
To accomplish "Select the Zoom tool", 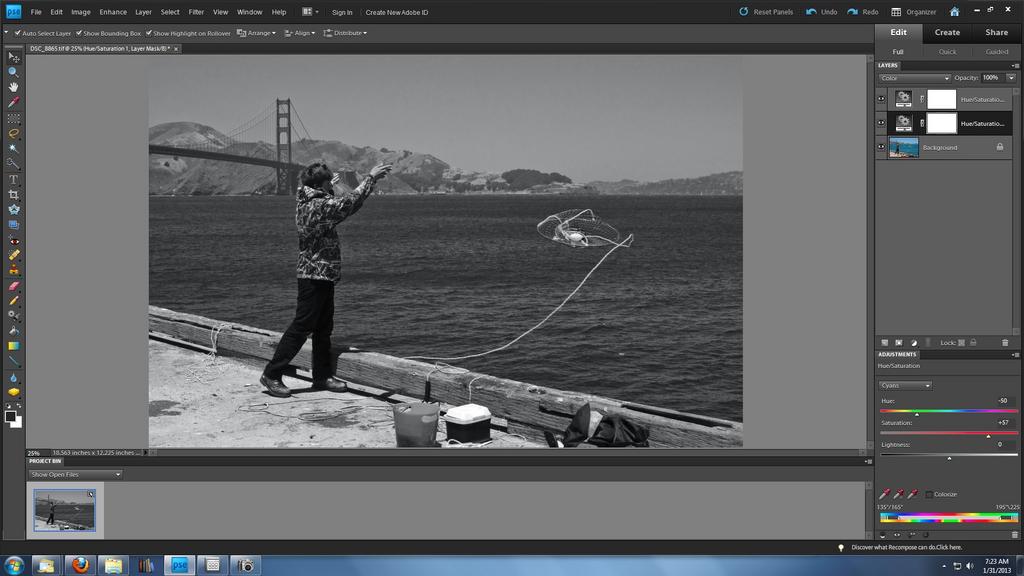I will tap(13, 72).
